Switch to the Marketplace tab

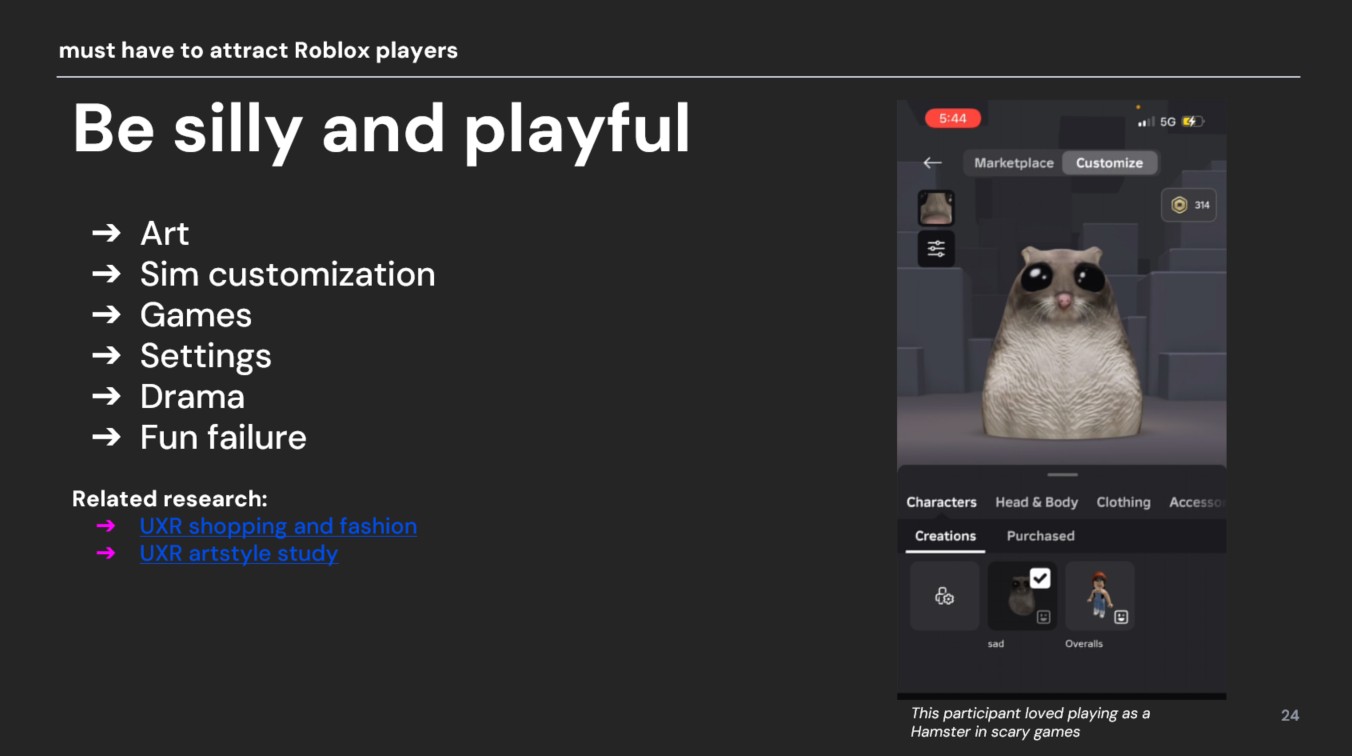click(x=1013, y=163)
